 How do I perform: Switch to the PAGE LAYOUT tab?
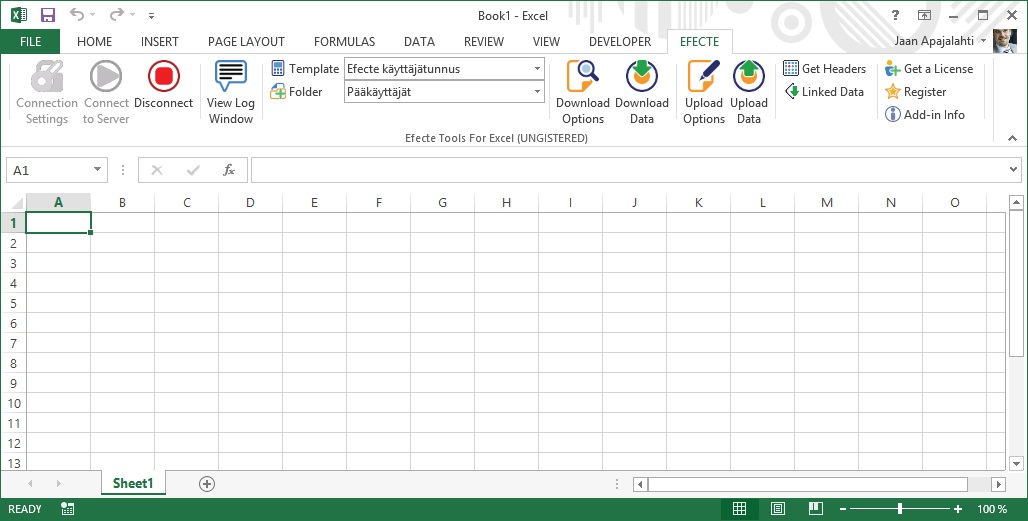tap(246, 41)
